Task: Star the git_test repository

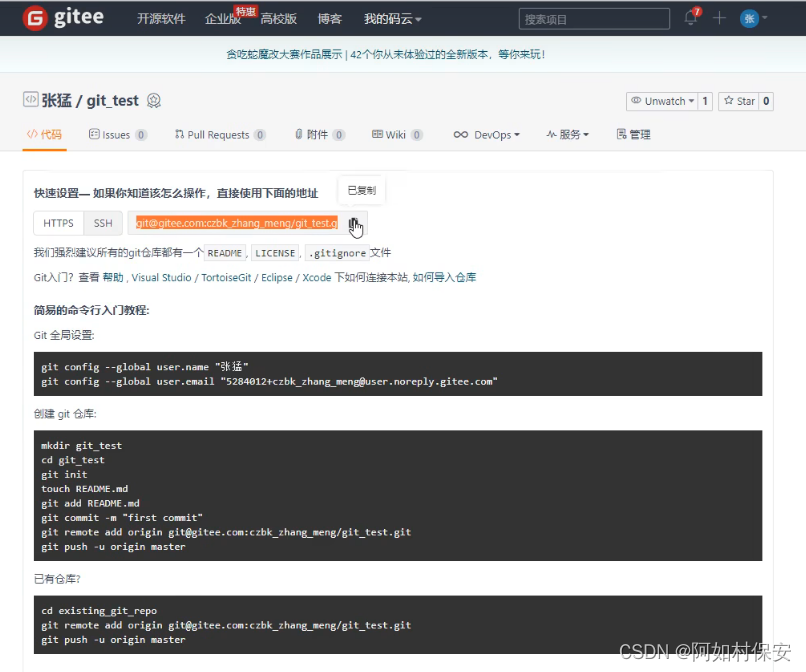Action: point(739,100)
